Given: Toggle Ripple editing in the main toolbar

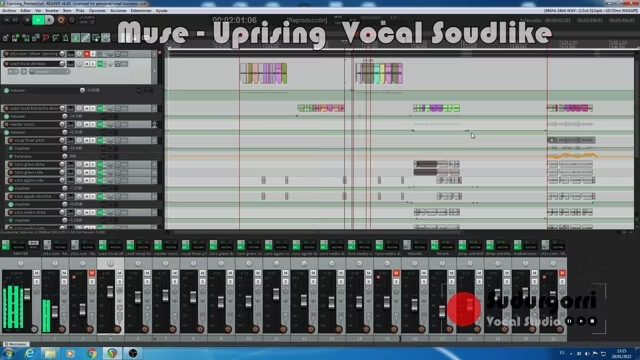Looking at the screenshot, I should coord(96,38).
